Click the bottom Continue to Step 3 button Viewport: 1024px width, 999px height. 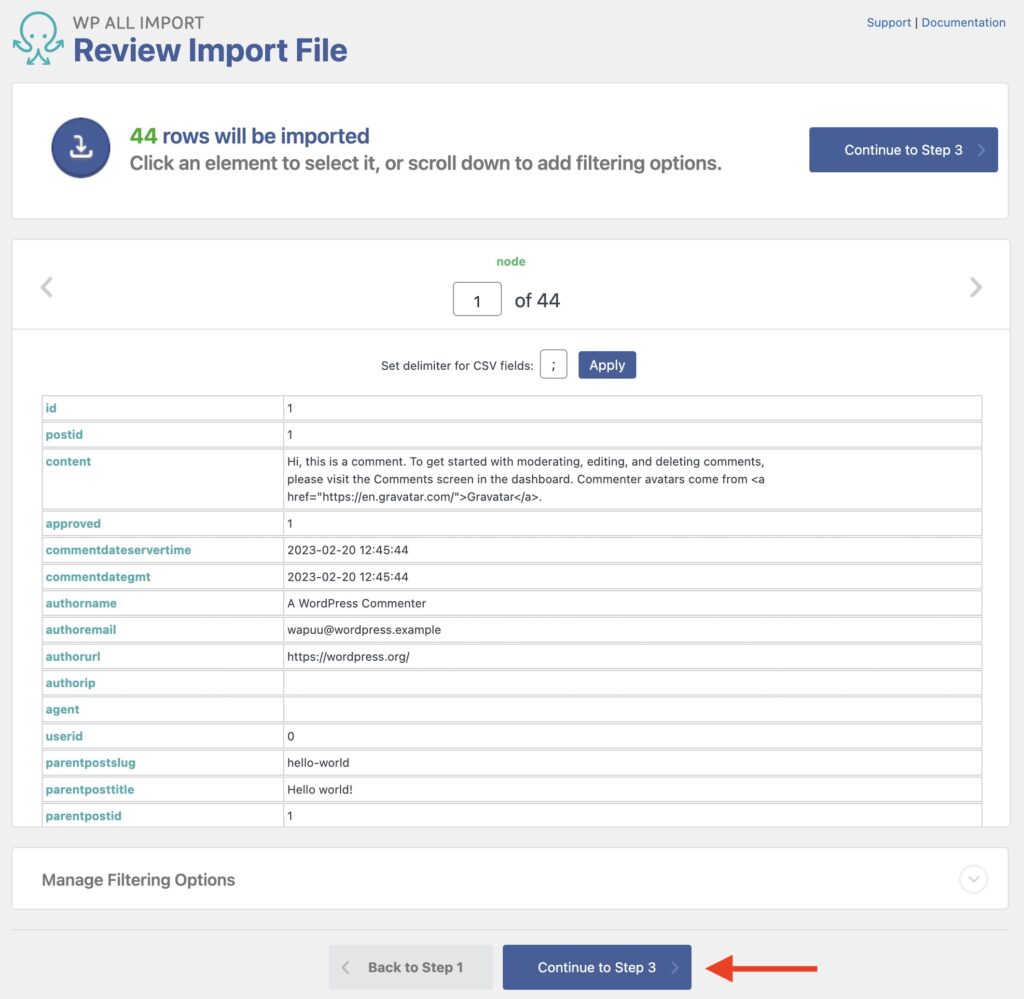[x=597, y=967]
